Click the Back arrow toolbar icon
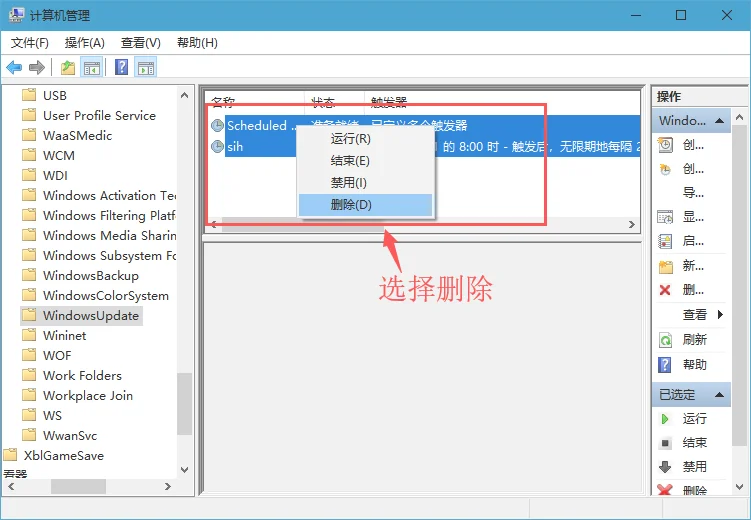Screen dimensions: 751x520 (14, 68)
